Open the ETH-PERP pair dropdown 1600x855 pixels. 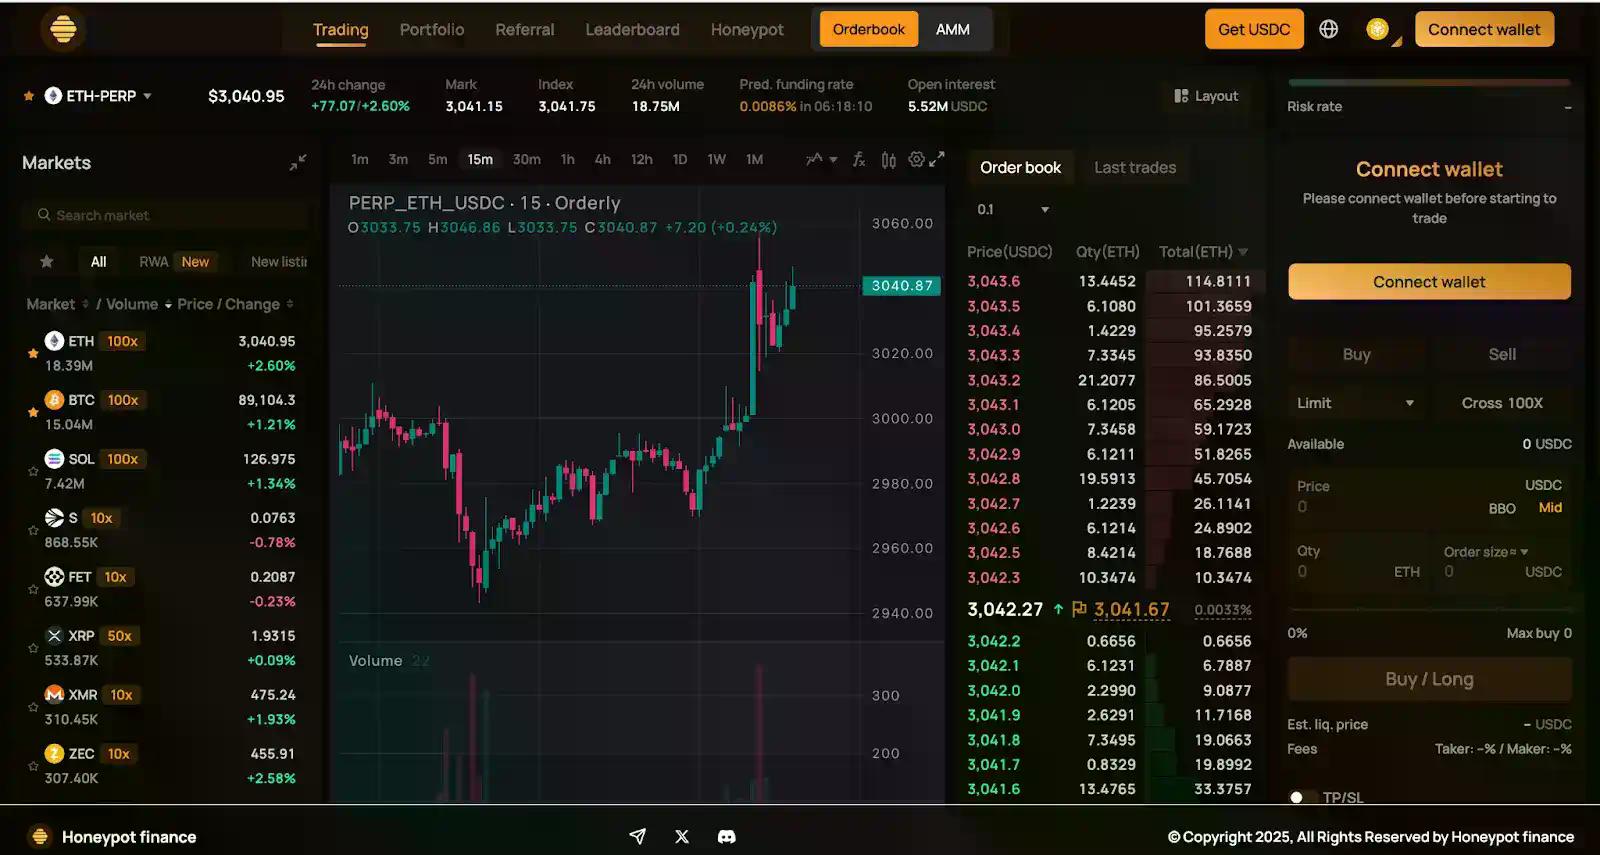click(x=97, y=96)
